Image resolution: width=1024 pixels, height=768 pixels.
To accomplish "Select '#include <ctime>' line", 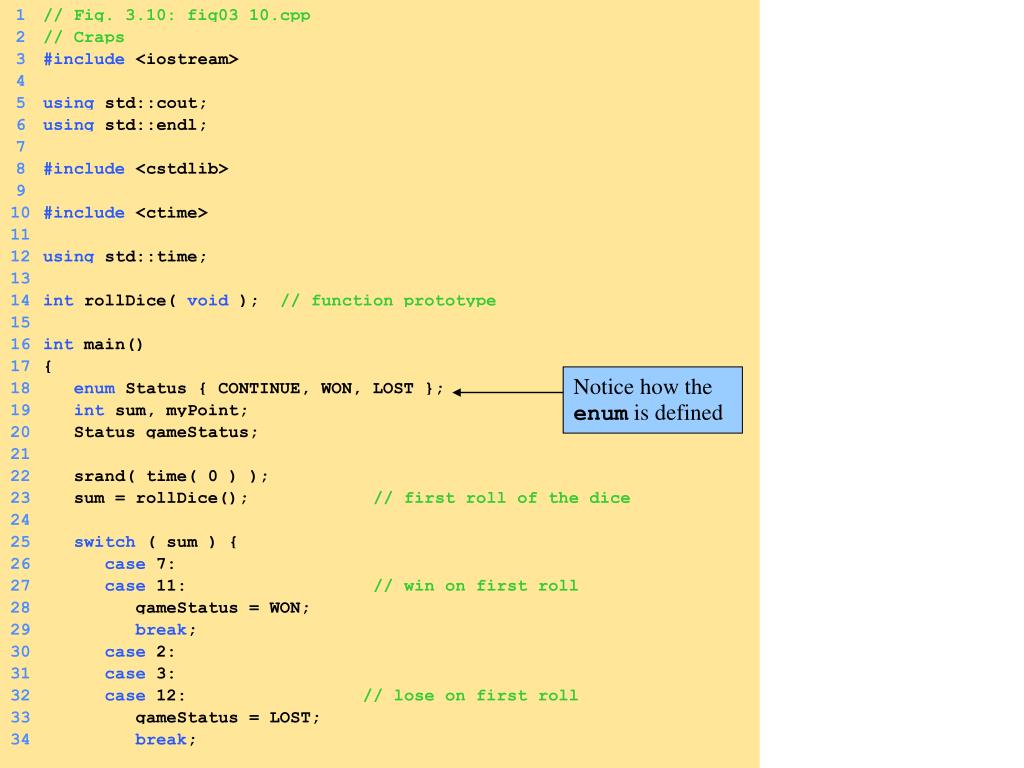I will coord(125,213).
